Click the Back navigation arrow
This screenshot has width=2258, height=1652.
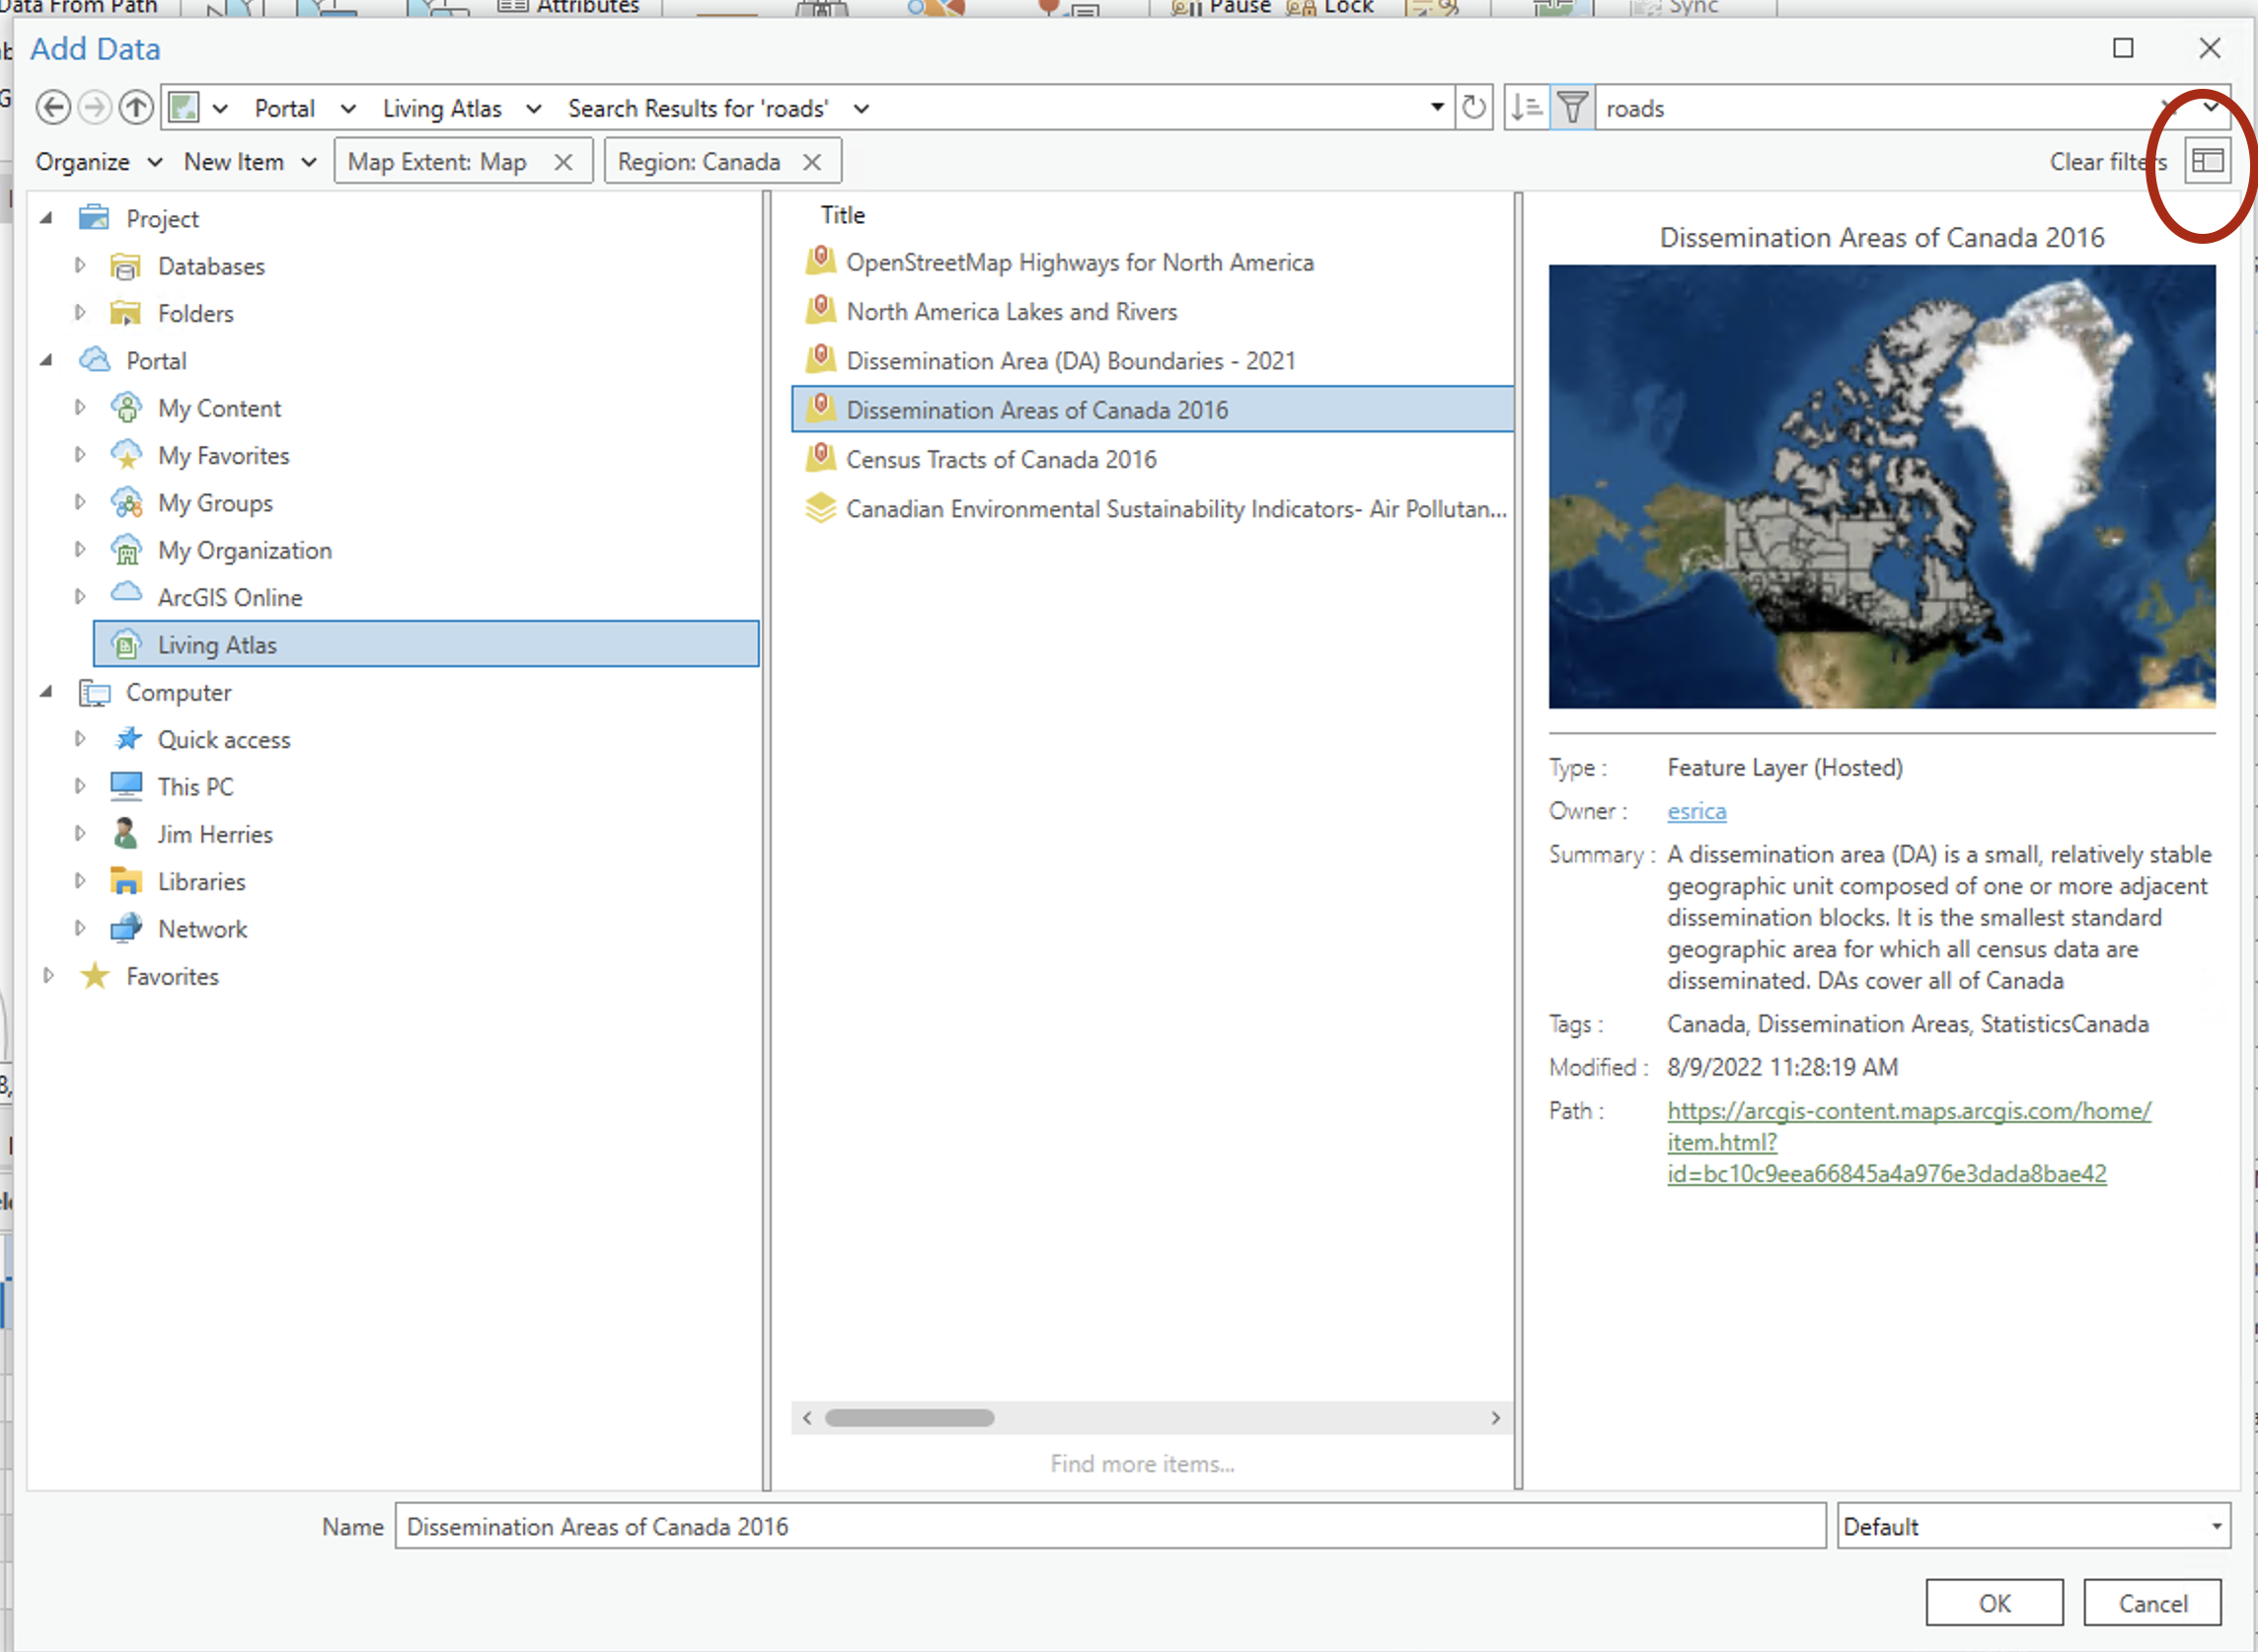point(53,107)
